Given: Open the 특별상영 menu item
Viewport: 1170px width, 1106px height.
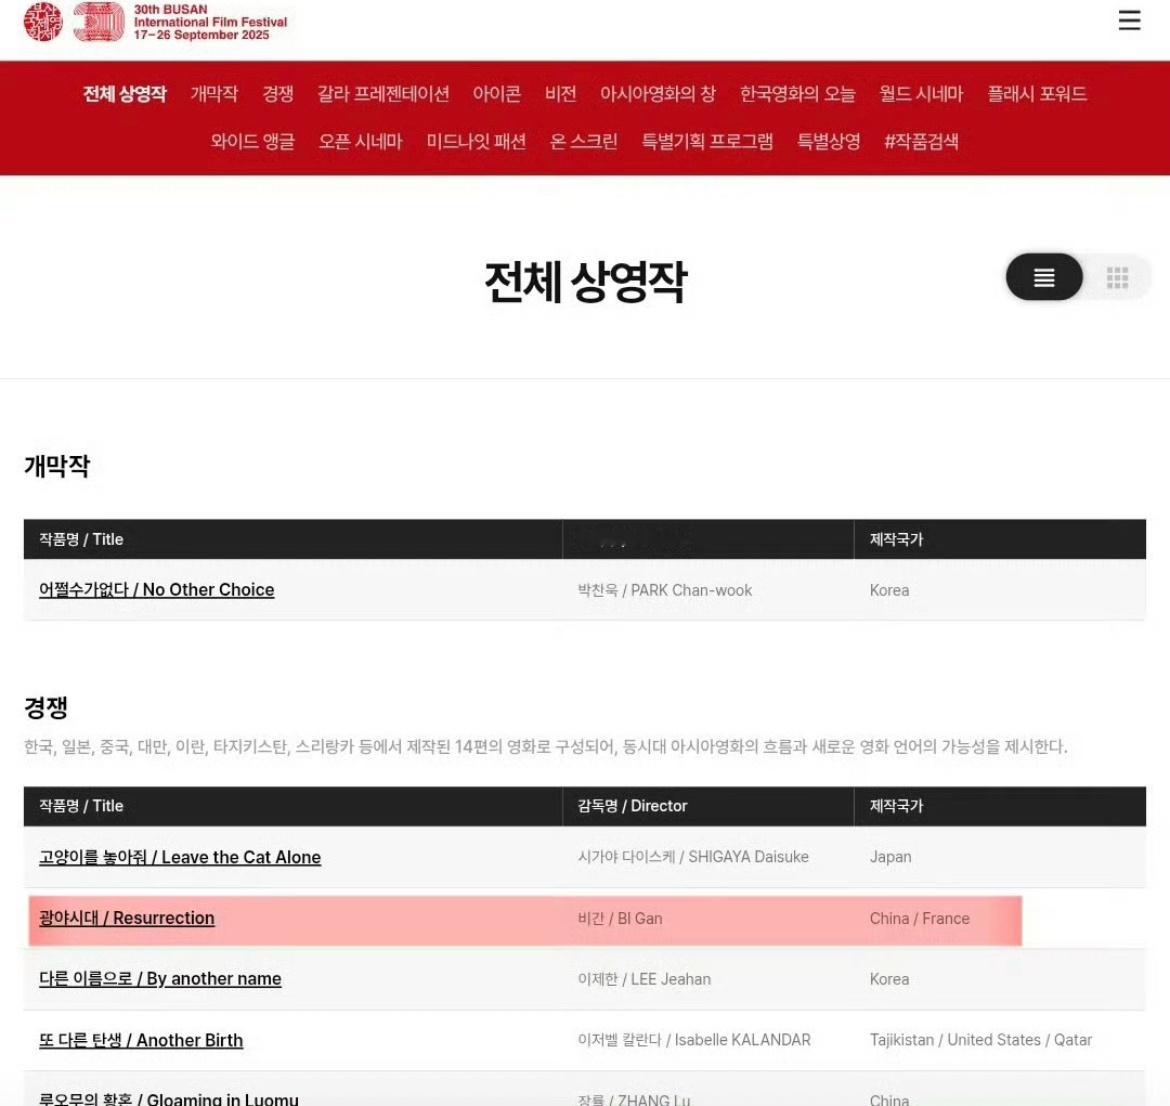Looking at the screenshot, I should (x=828, y=141).
